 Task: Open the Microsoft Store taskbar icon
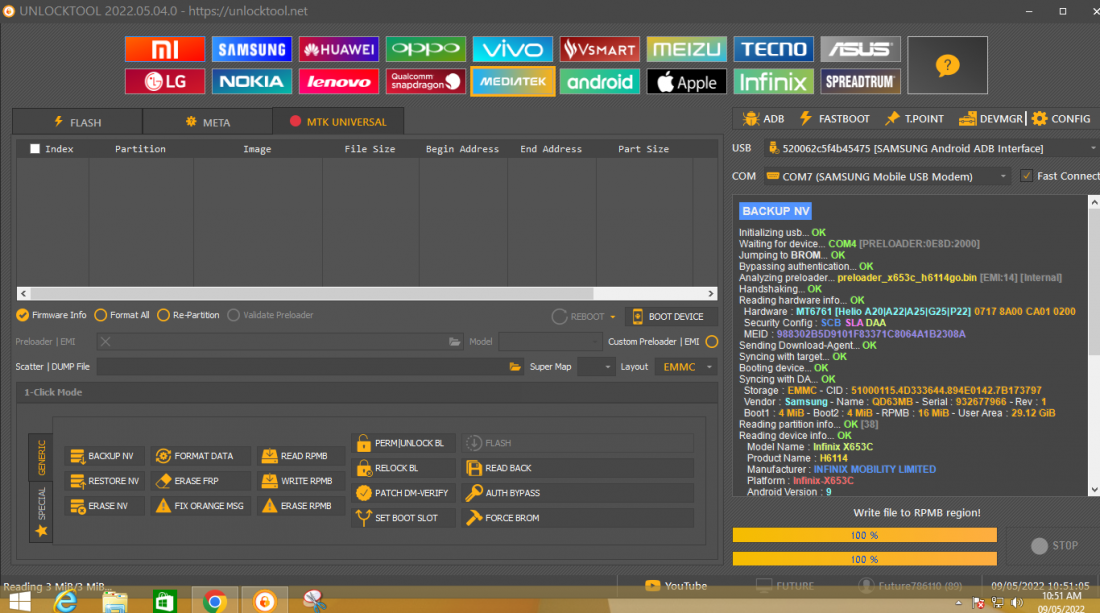[x=164, y=601]
